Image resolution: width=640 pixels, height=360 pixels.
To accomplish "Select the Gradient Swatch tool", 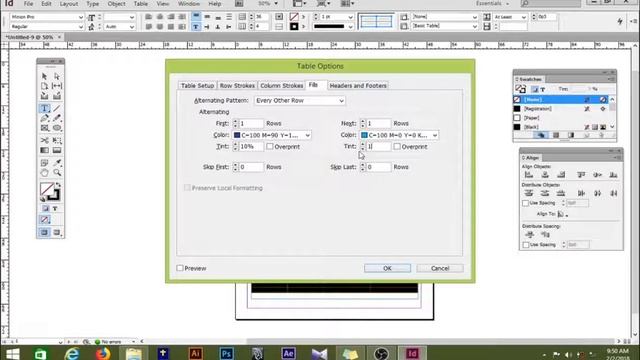I will tap(44, 150).
